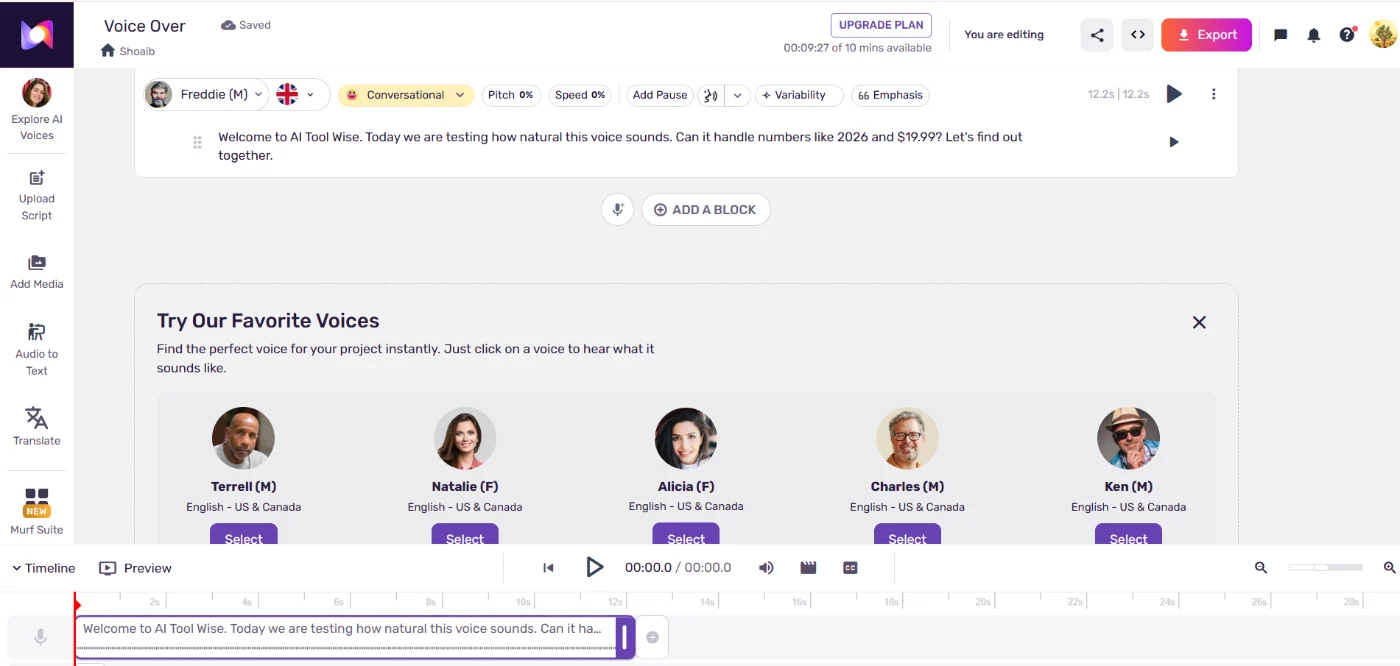This screenshot has width=1400, height=666.
Task: Add a clip with the timeline plus icon
Action: pyautogui.click(x=652, y=637)
